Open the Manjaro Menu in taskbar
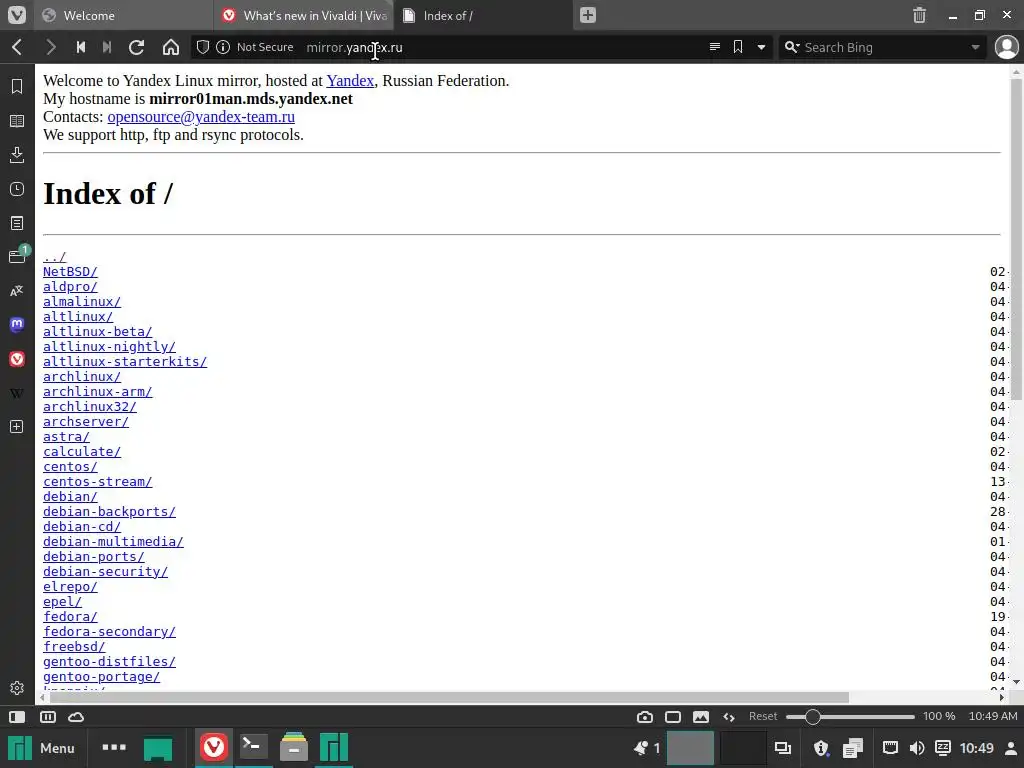Viewport: 1024px width, 768px height. point(40,748)
